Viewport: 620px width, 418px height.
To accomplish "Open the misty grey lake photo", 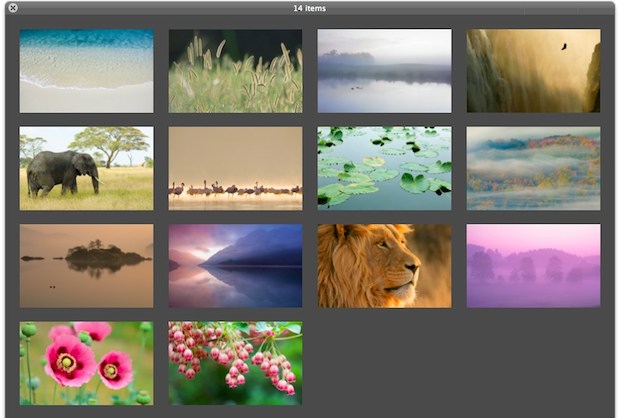I will coord(384,70).
